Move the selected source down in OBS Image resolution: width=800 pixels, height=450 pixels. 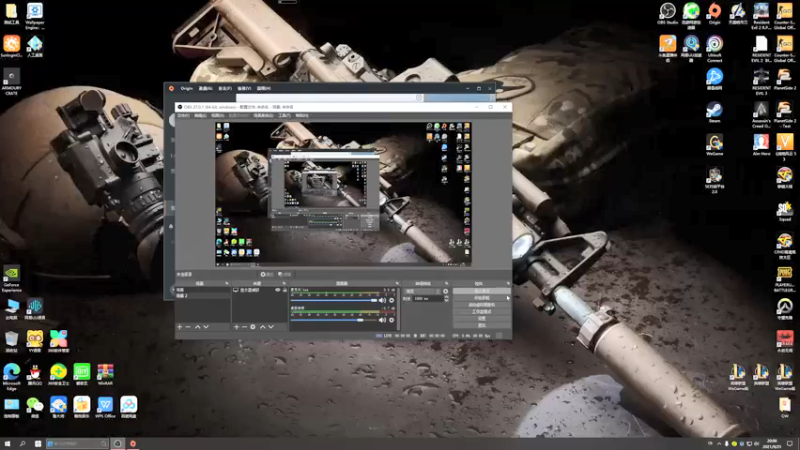click(271, 327)
